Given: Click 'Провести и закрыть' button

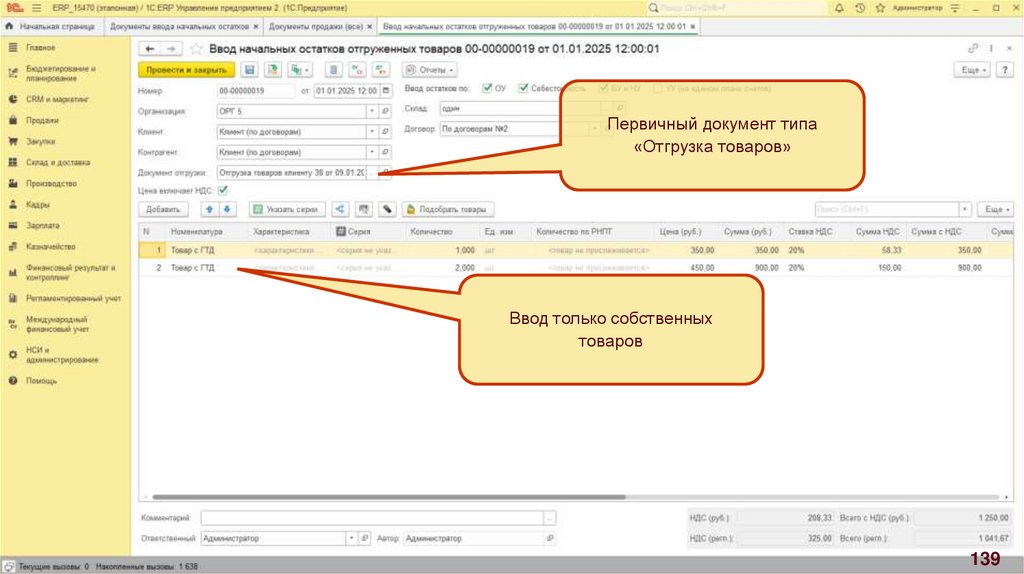Looking at the screenshot, I should click(x=186, y=70).
